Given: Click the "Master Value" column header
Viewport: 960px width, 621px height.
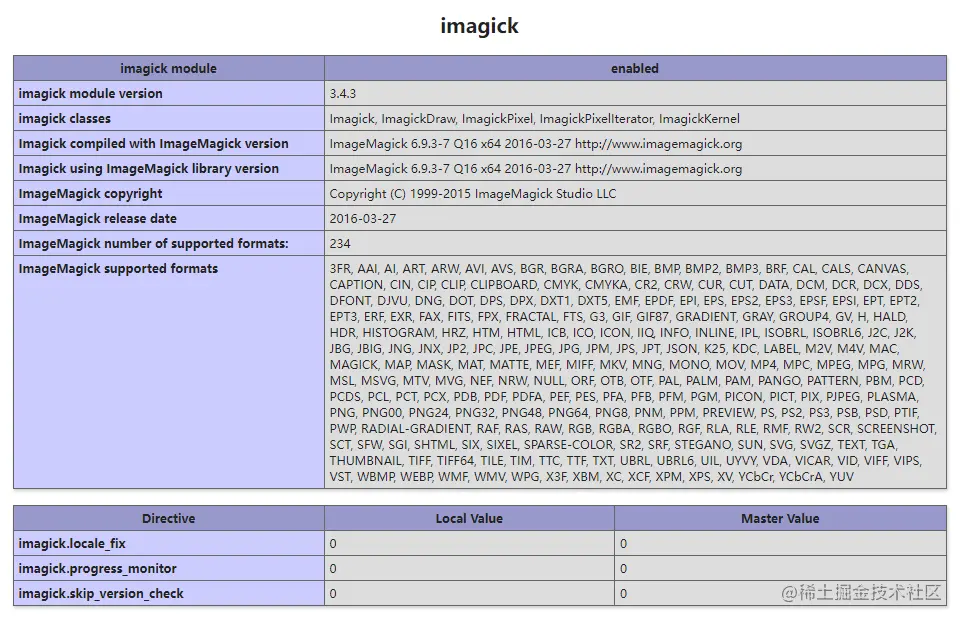Looking at the screenshot, I should (781, 519).
